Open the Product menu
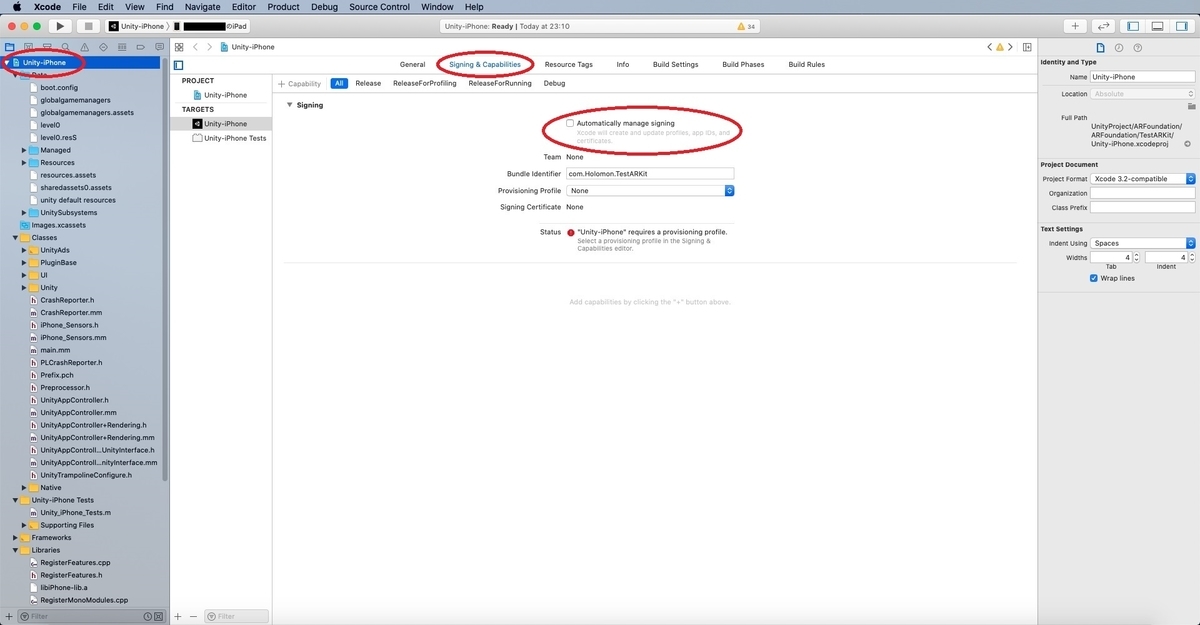The width and height of the screenshot is (1200, 625). (283, 7)
